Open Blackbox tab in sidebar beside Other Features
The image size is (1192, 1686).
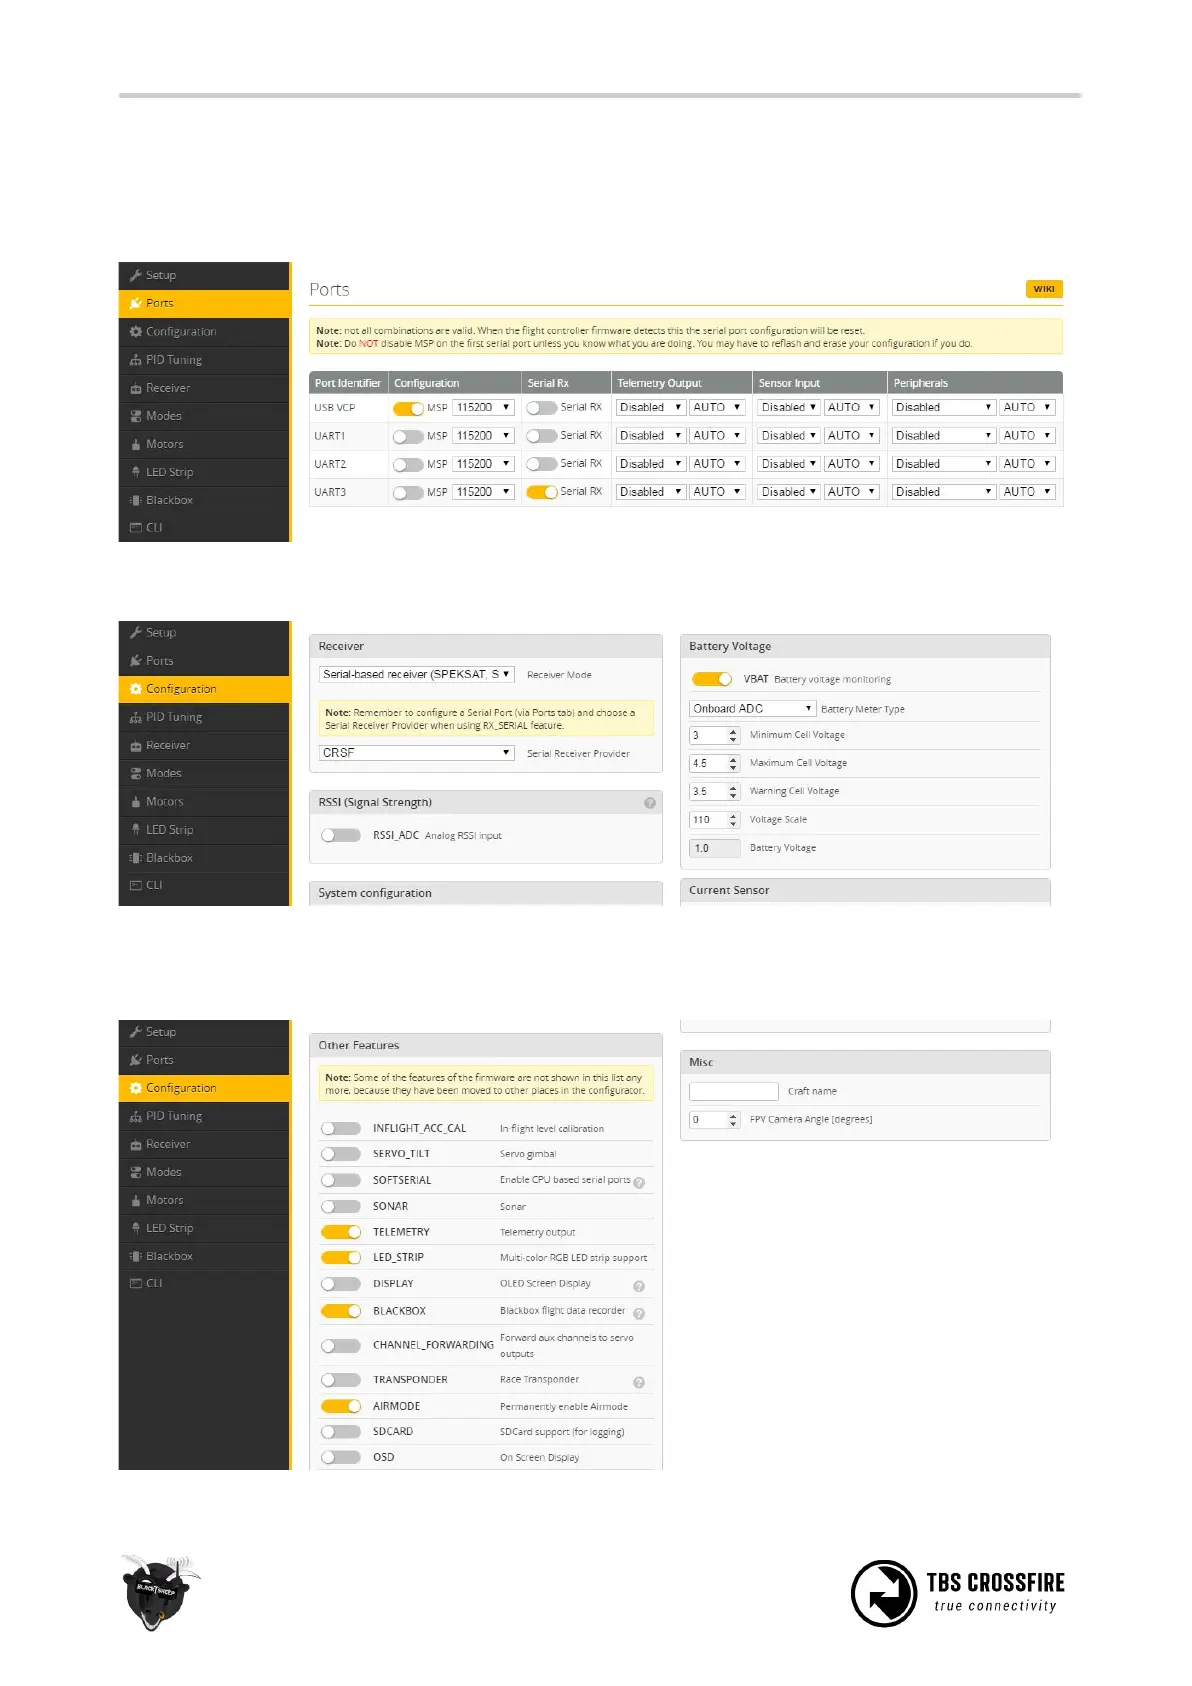tap(168, 1256)
